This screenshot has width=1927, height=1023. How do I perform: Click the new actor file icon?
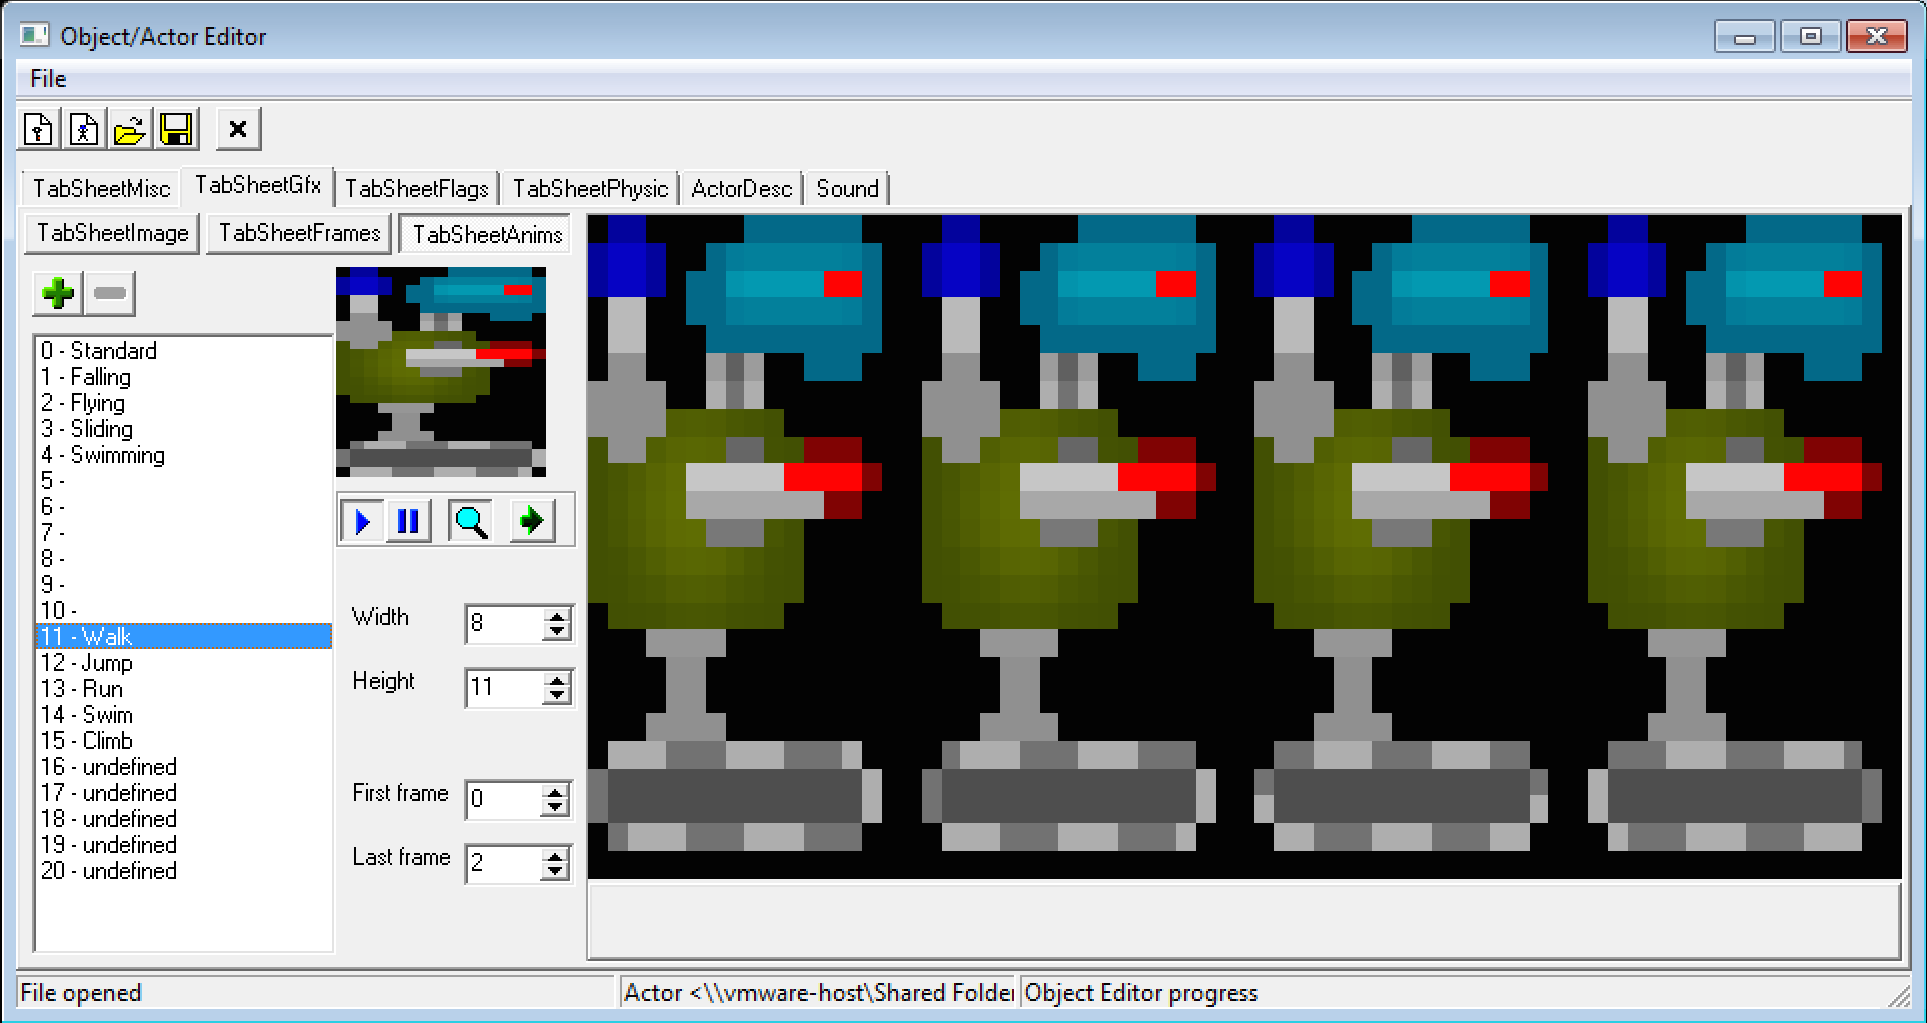[x=84, y=130]
